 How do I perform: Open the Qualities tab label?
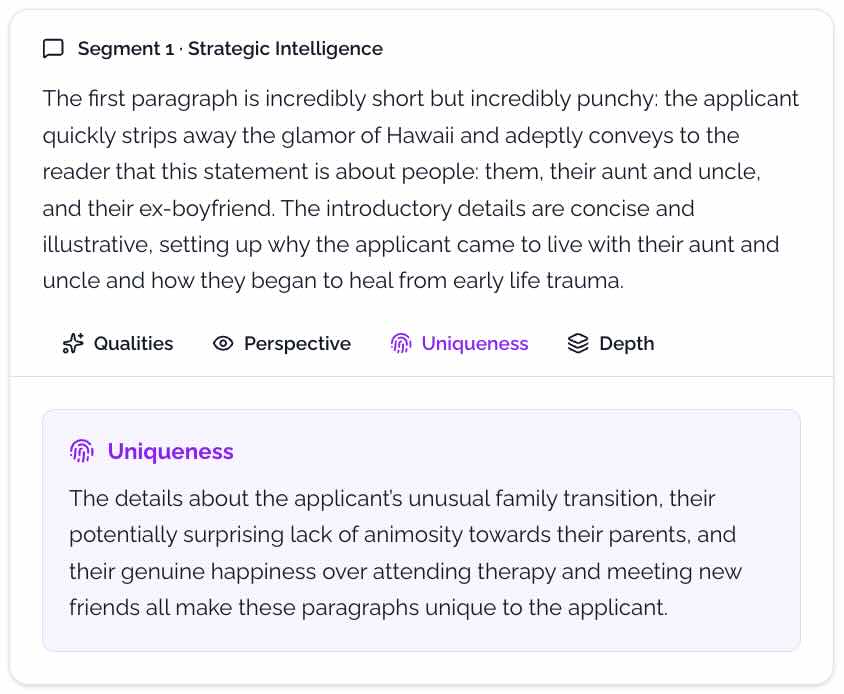tap(133, 344)
